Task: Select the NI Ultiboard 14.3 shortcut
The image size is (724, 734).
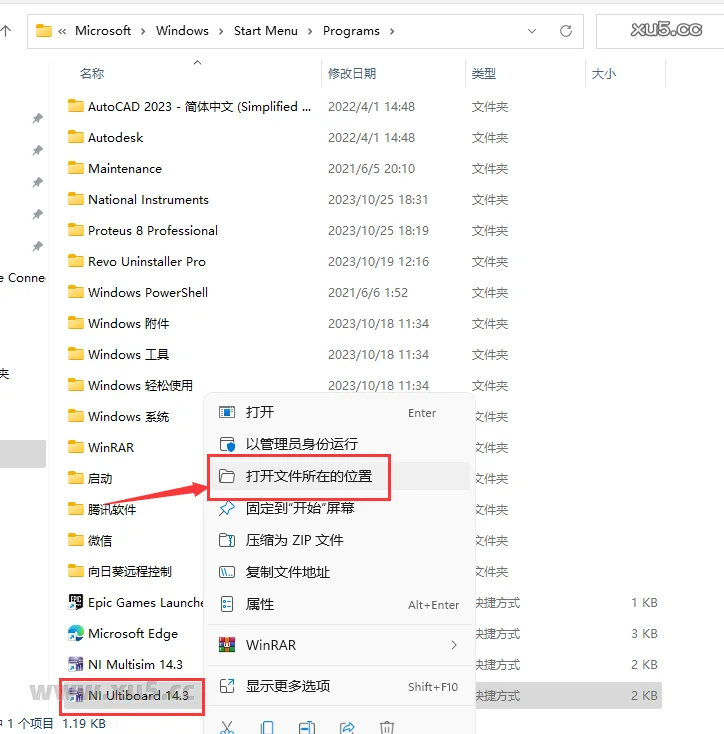Action: (x=132, y=696)
